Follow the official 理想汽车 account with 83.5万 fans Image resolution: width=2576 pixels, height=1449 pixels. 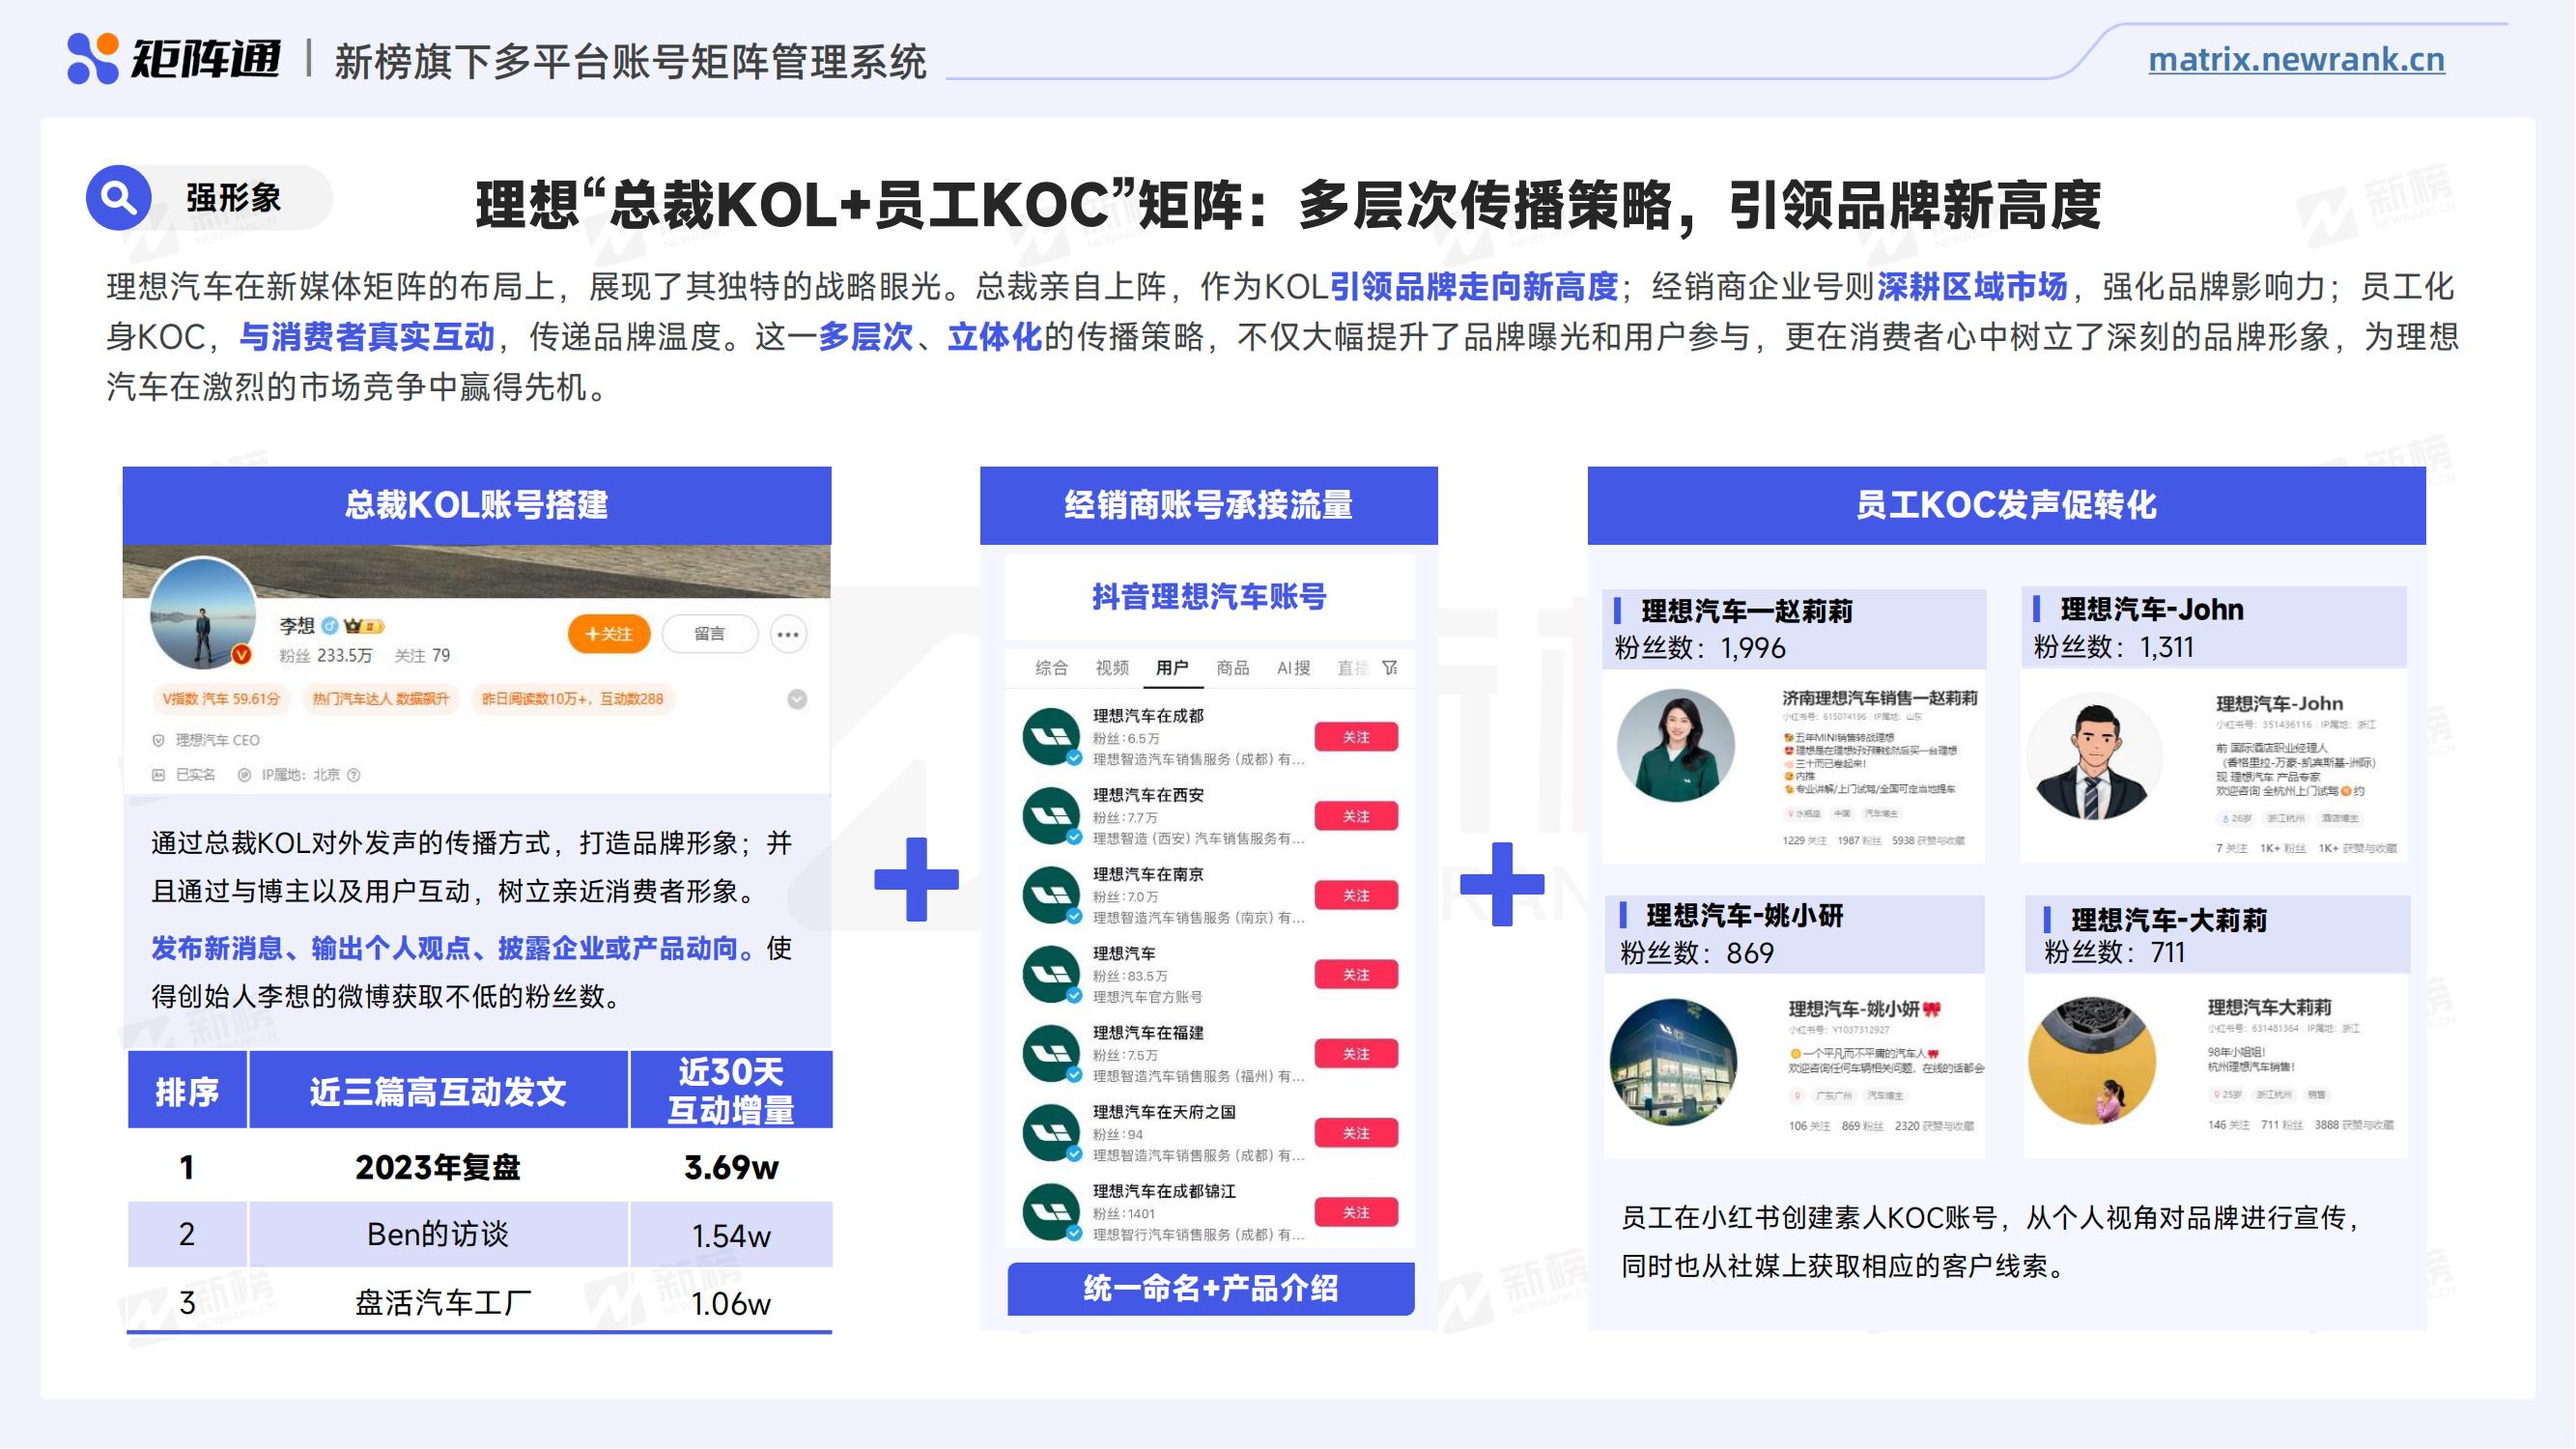coord(1356,974)
